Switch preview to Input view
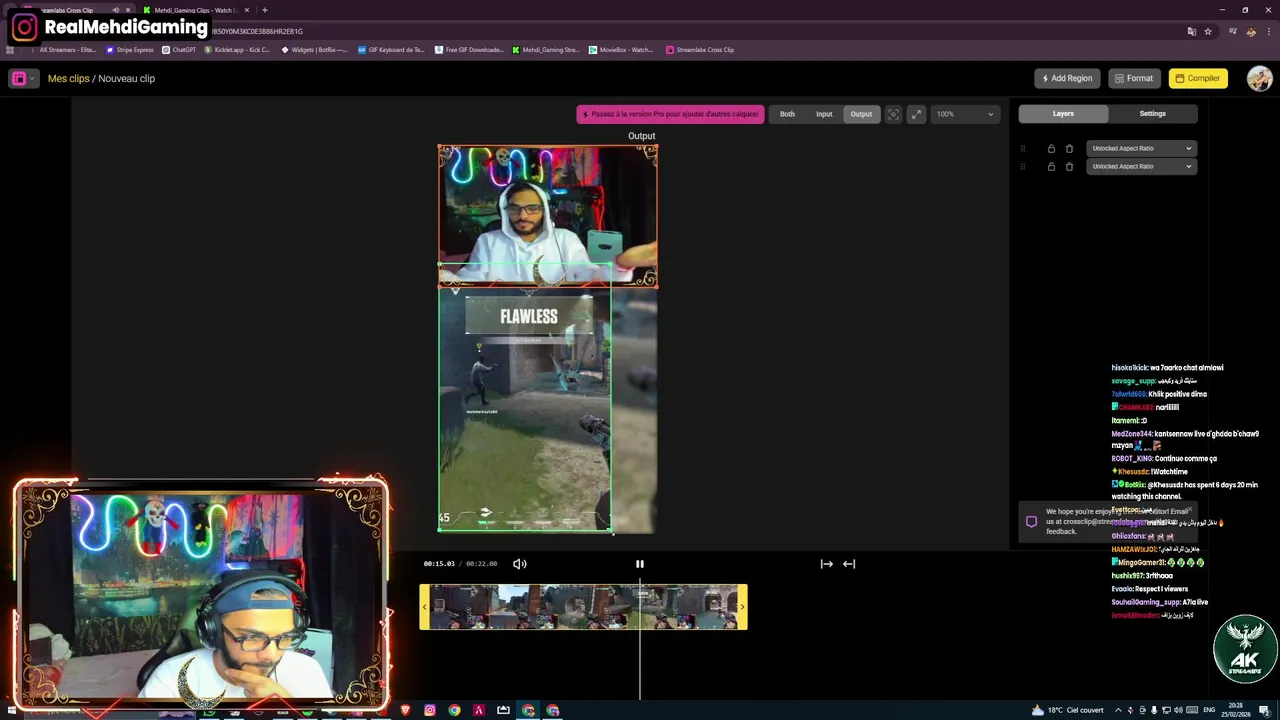This screenshot has height=720, width=1280. coord(824,114)
